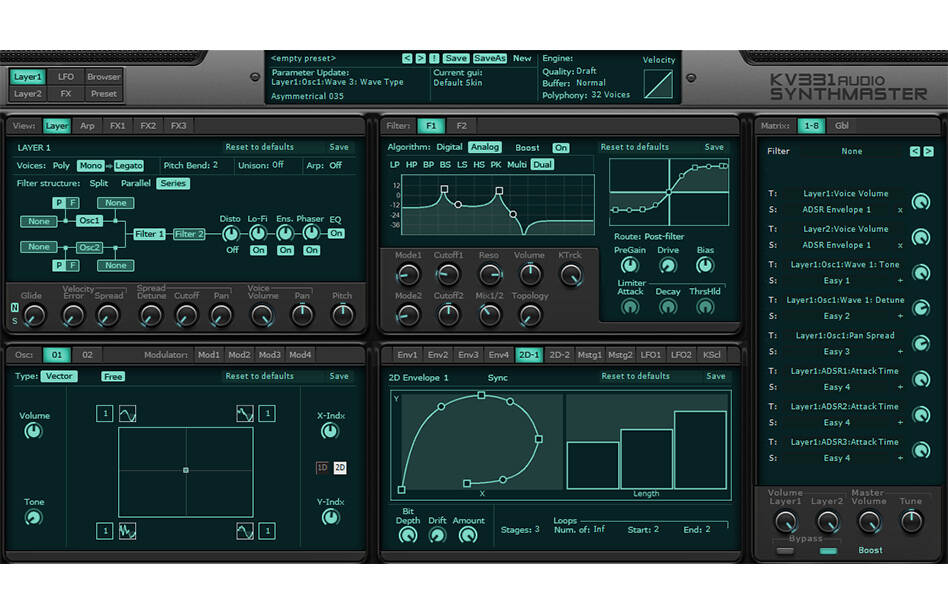Switch to the F2 filter tab
Image resolution: width=948 pixels, height=608 pixels.
461,126
